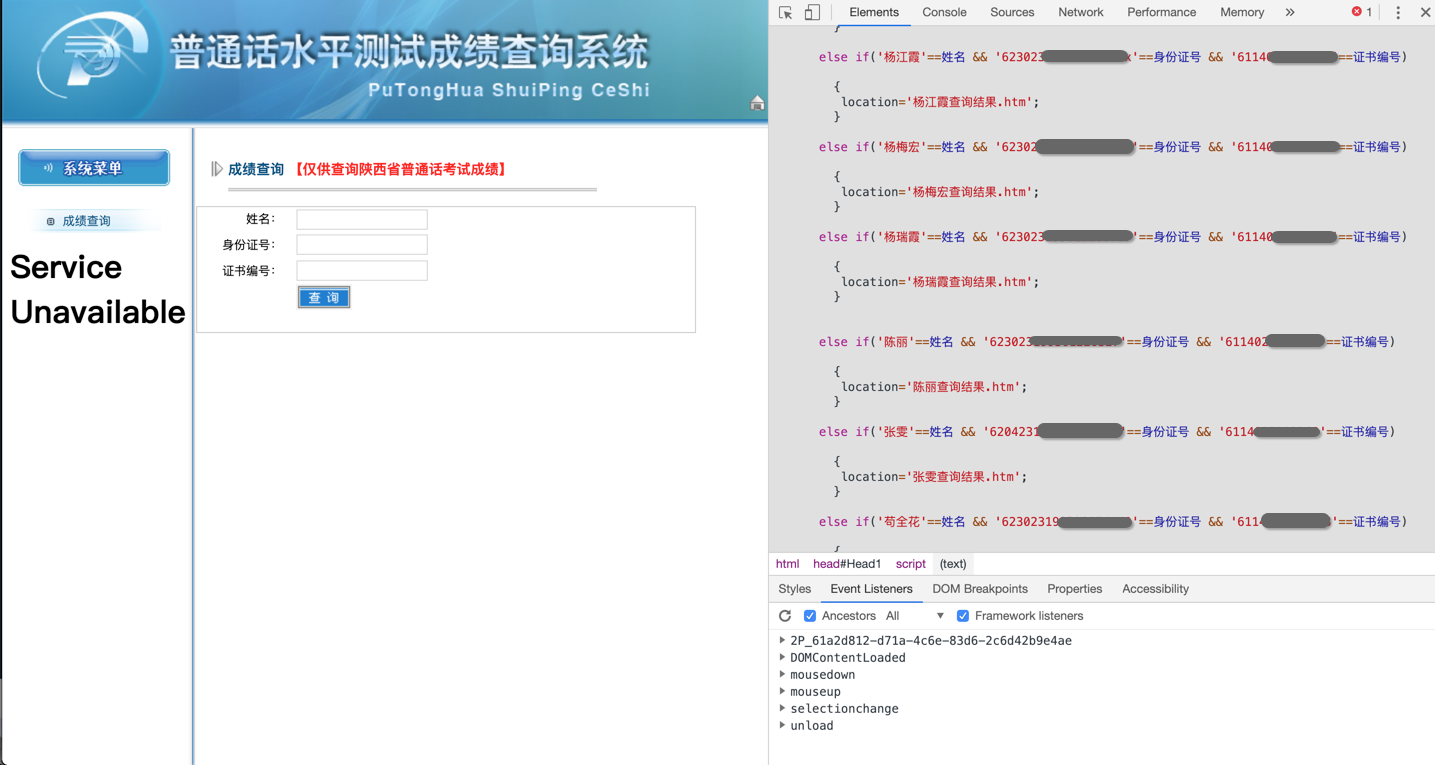The width and height of the screenshot is (1435, 766).
Task: Open the Properties pane
Action: pyautogui.click(x=1075, y=589)
